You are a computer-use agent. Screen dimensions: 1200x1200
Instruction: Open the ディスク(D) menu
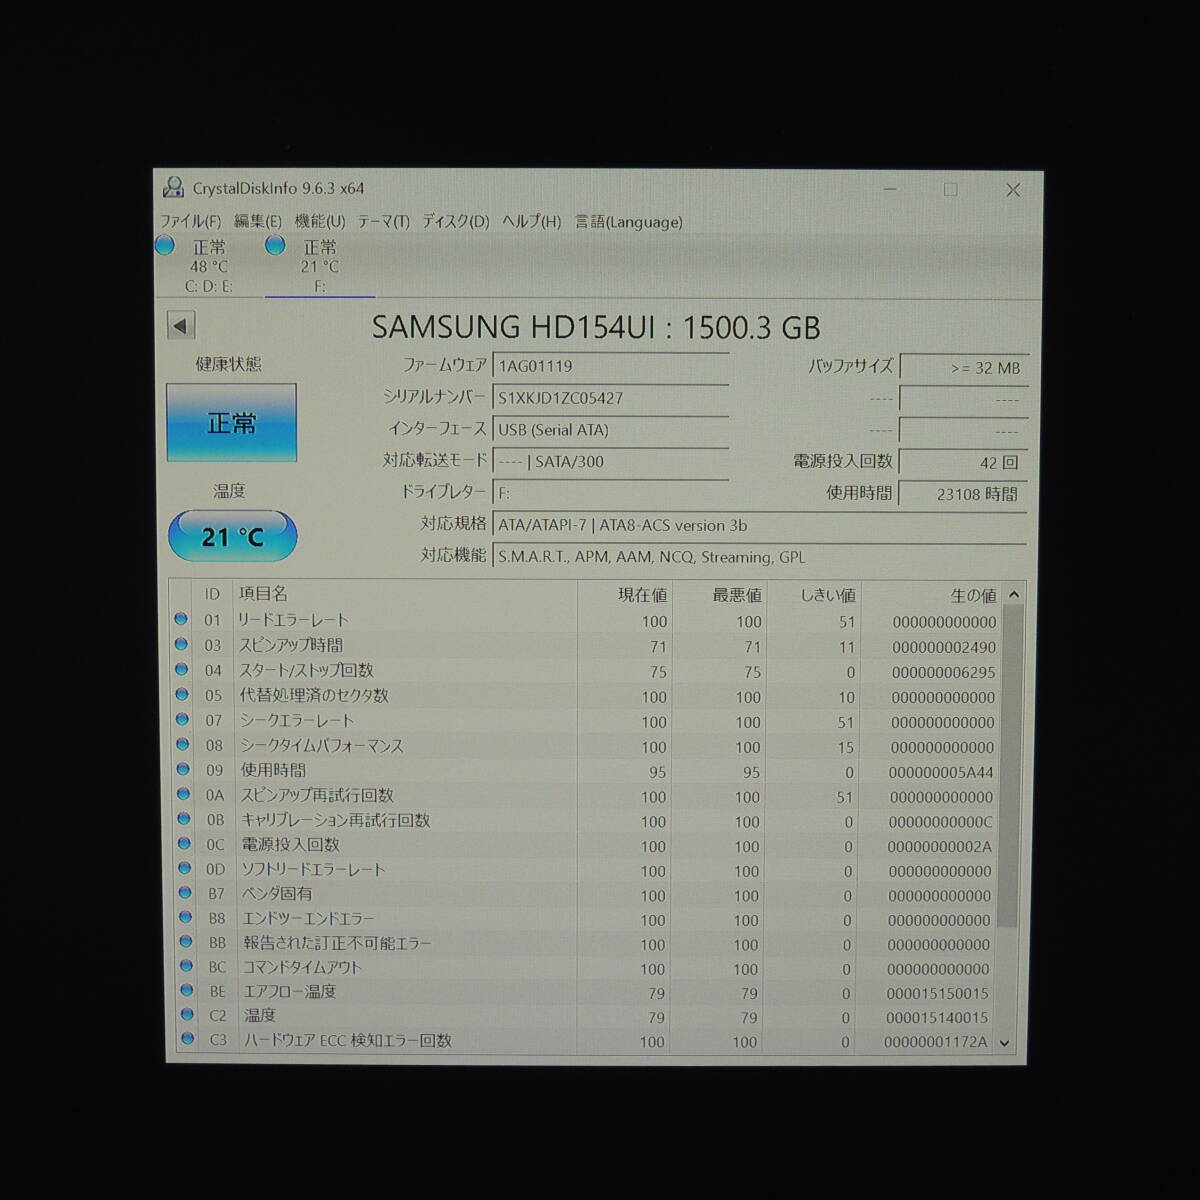[455, 222]
